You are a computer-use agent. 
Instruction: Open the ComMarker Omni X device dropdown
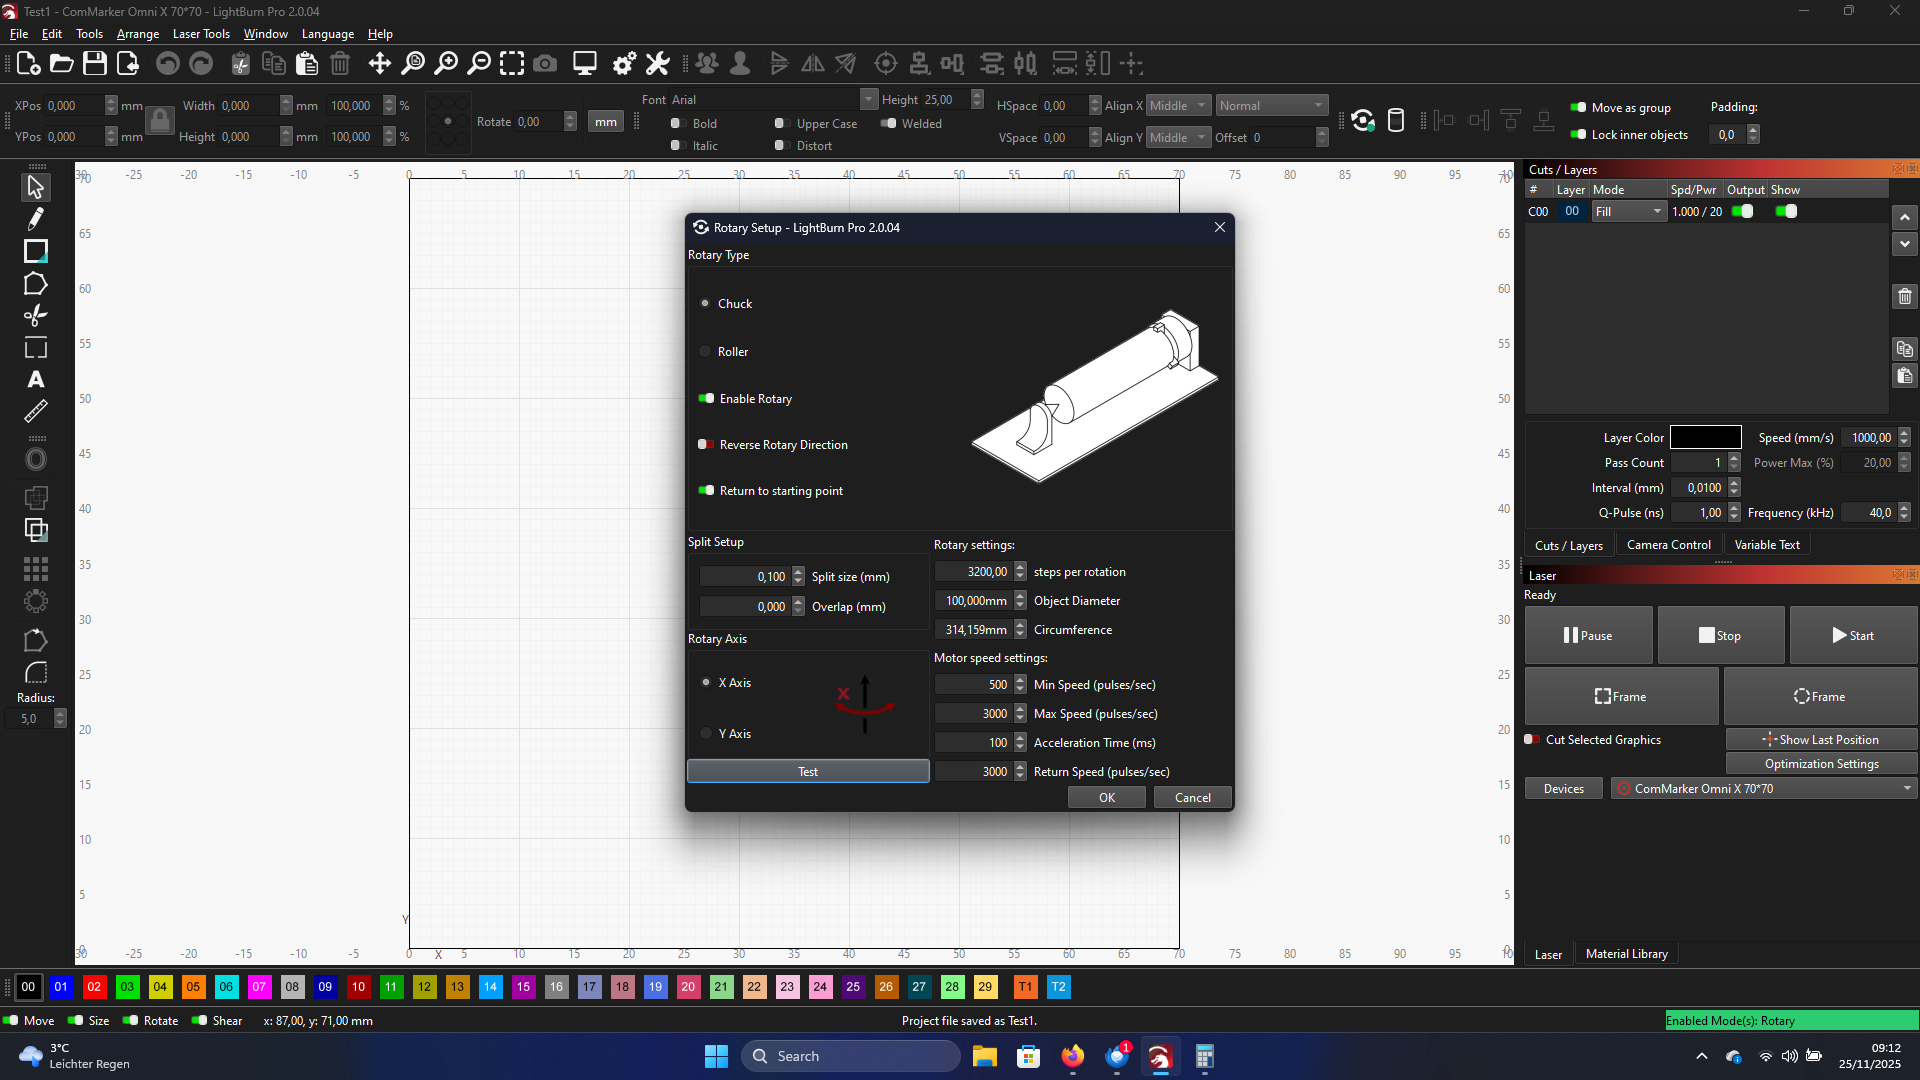(1764, 789)
